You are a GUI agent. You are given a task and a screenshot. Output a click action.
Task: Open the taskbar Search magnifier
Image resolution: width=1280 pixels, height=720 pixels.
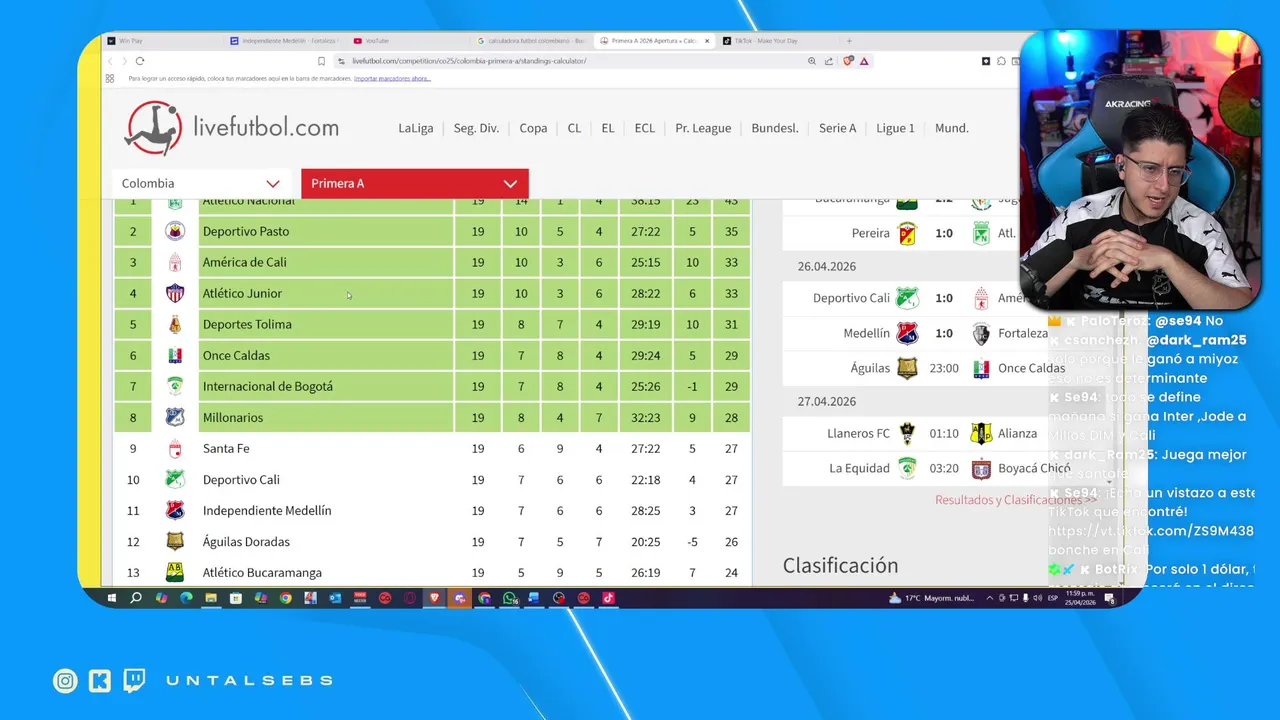pos(136,598)
